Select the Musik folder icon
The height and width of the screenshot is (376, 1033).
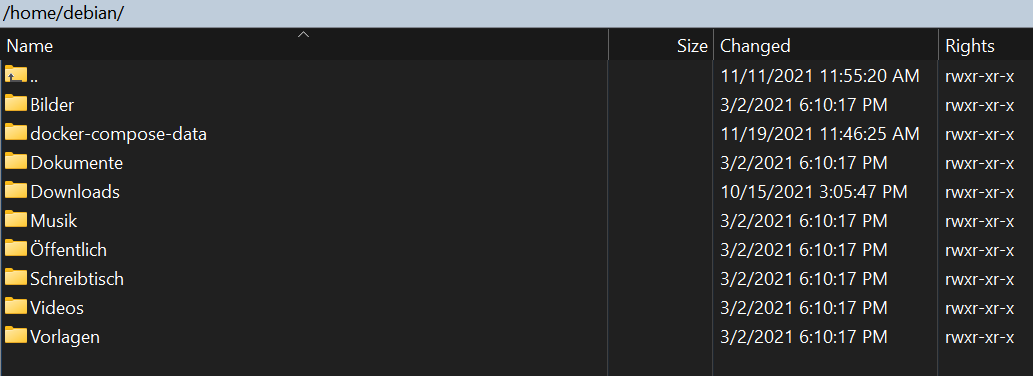pyautogui.click(x=16, y=219)
